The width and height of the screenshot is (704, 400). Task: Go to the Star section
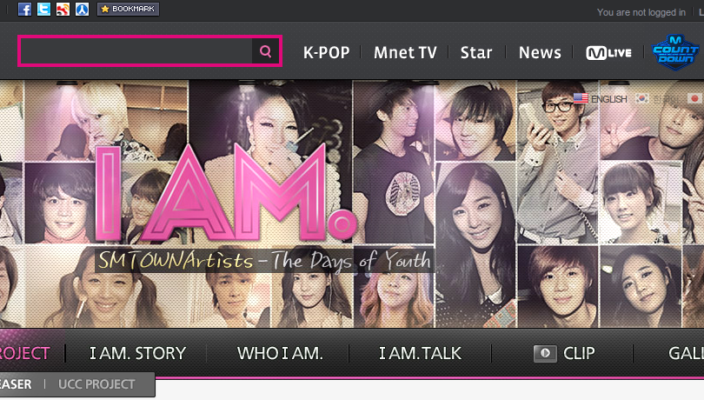[x=476, y=53]
